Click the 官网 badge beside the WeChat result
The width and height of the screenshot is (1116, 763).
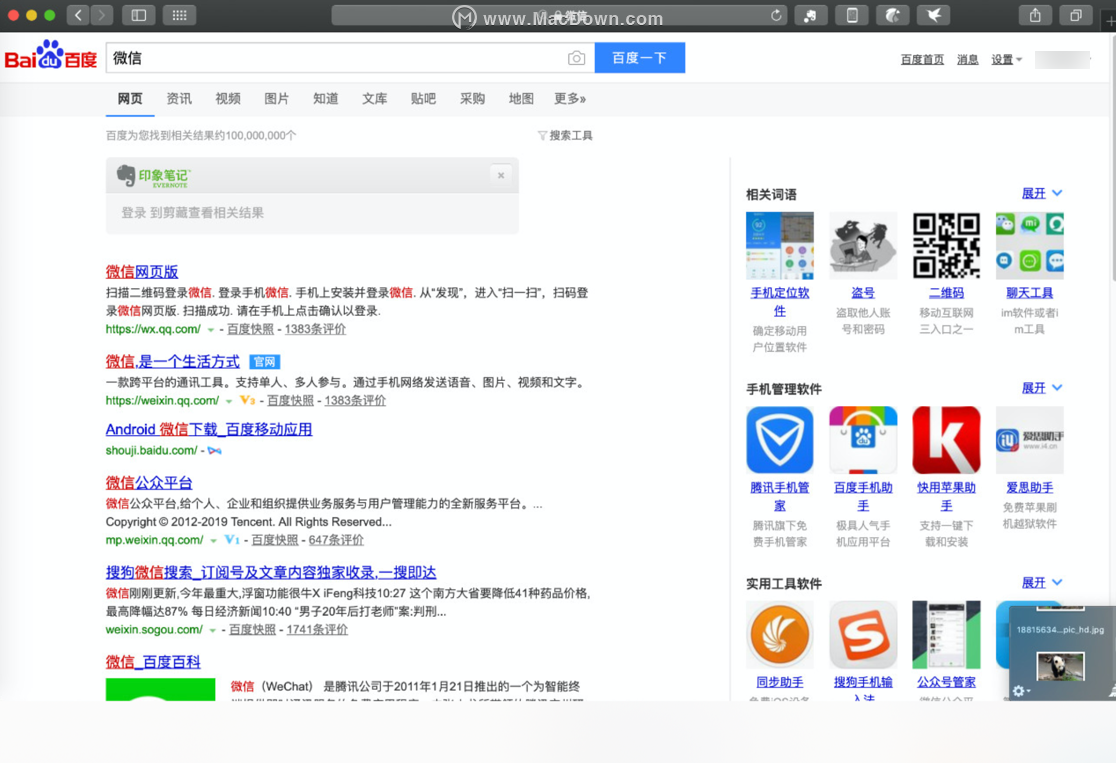coord(264,362)
